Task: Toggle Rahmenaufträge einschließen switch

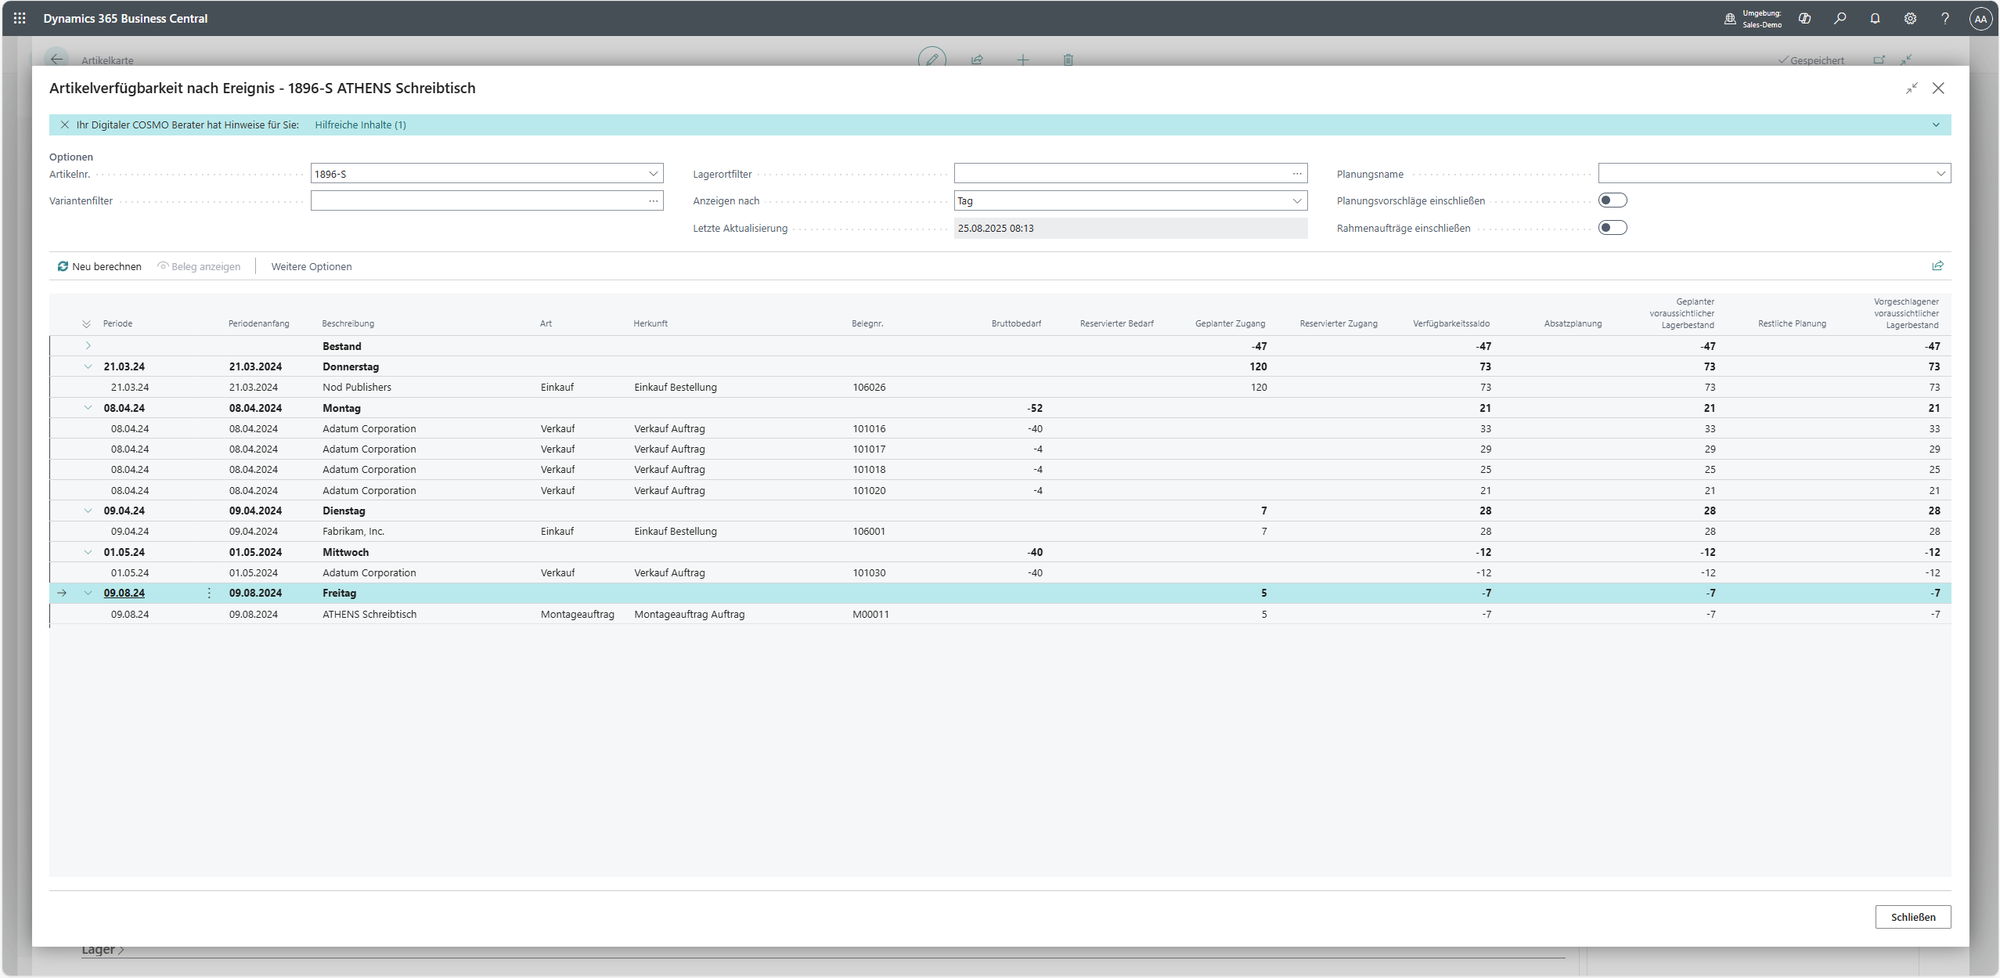Action: pos(1612,228)
